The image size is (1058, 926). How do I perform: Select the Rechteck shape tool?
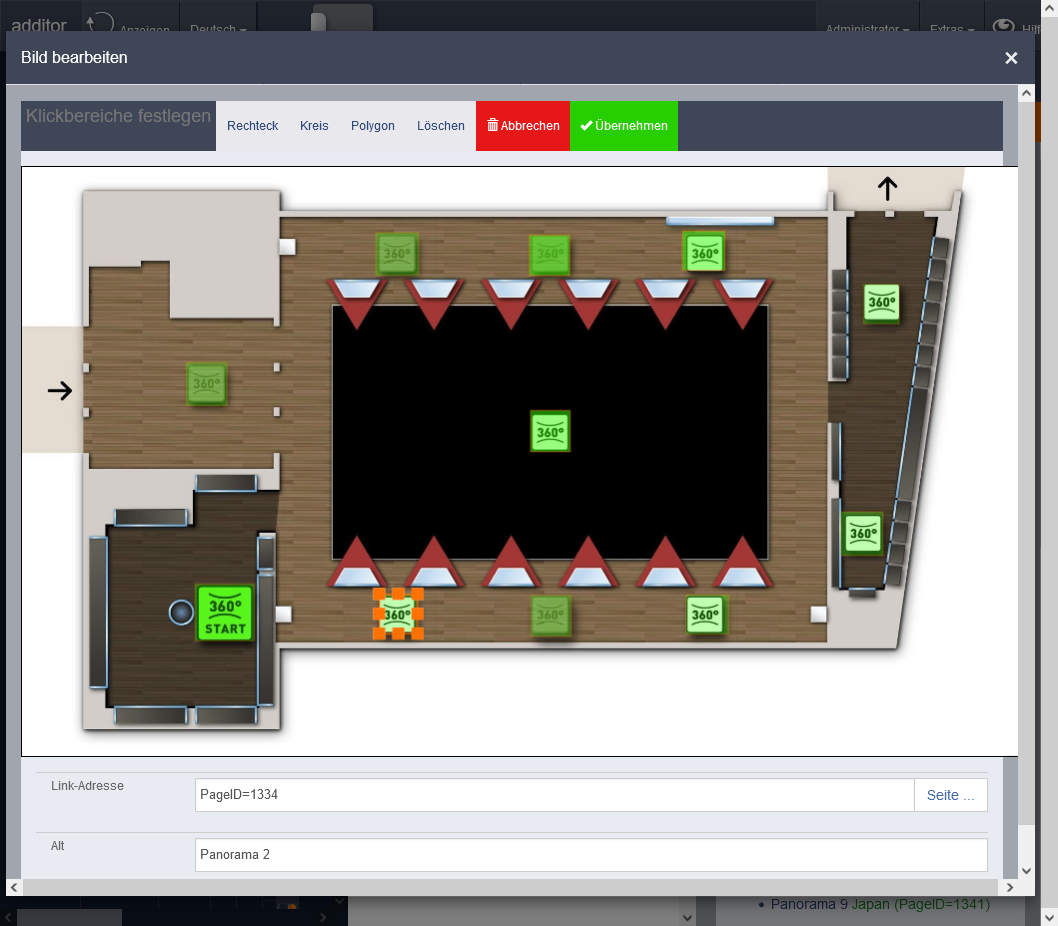coord(252,126)
